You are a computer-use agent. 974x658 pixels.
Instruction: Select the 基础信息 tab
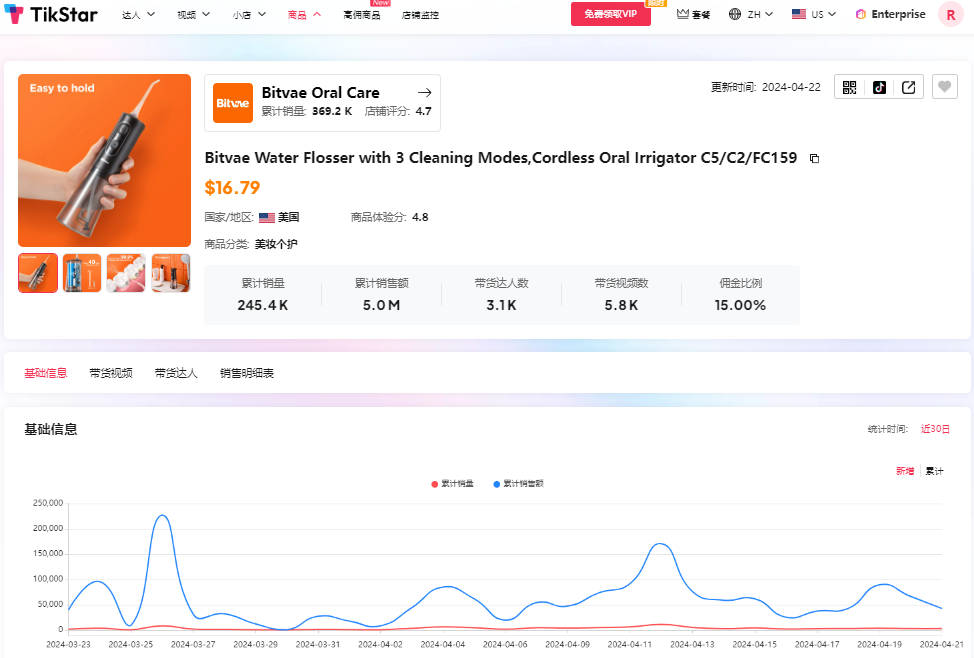click(45, 373)
